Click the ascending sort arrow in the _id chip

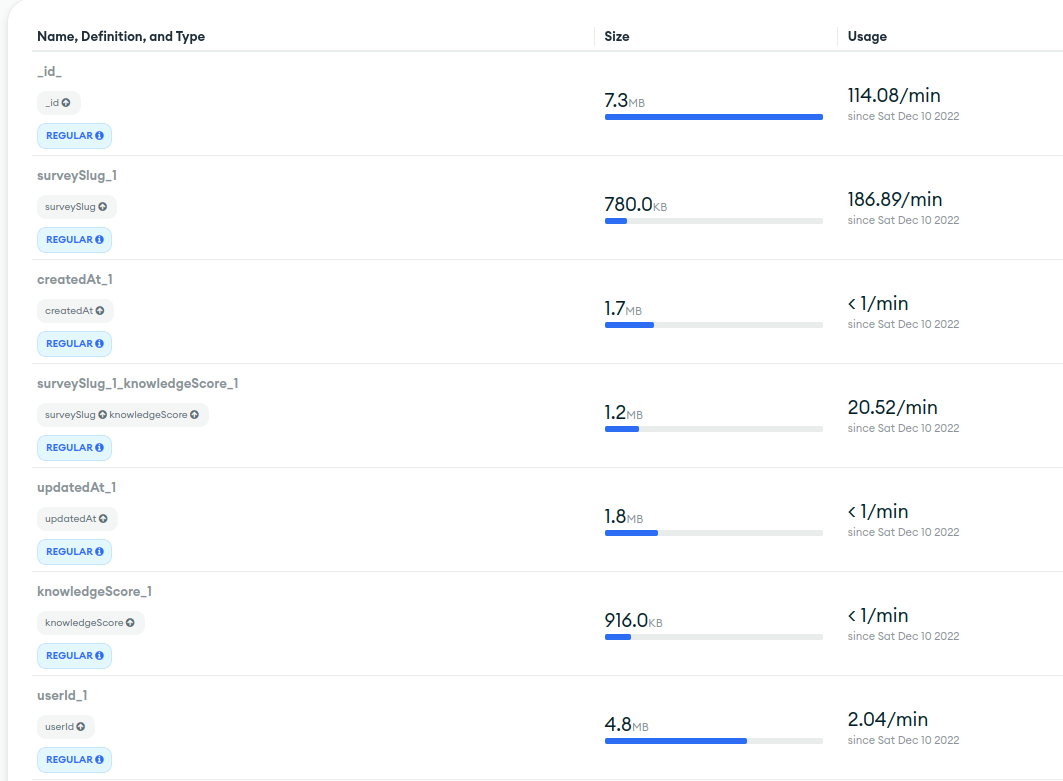point(66,103)
